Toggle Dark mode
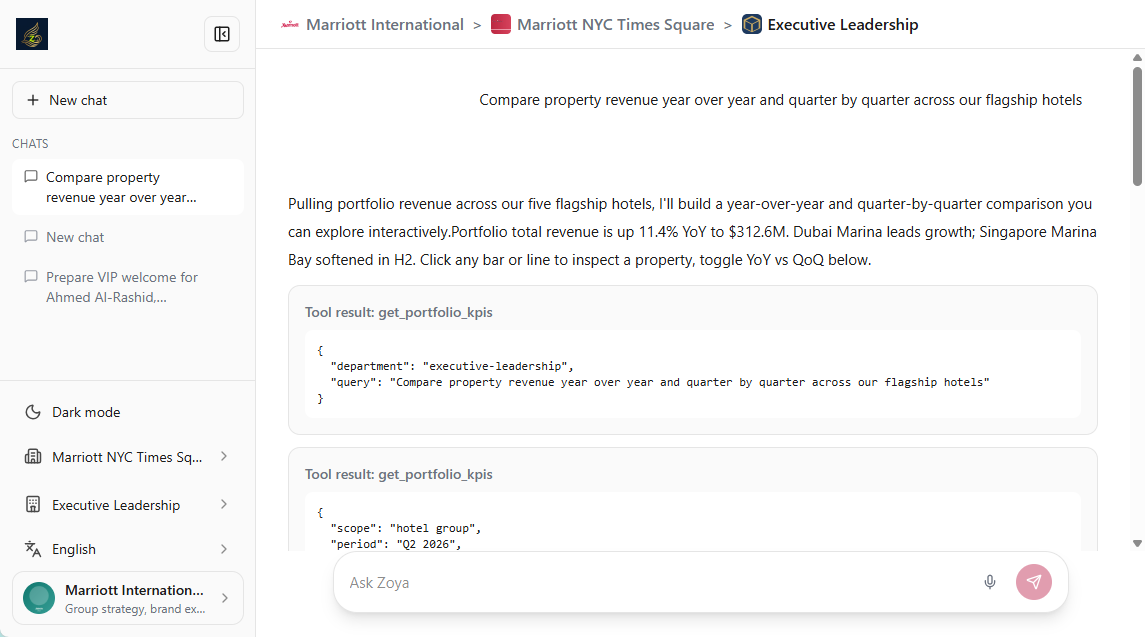The width and height of the screenshot is (1145, 637). [128, 412]
